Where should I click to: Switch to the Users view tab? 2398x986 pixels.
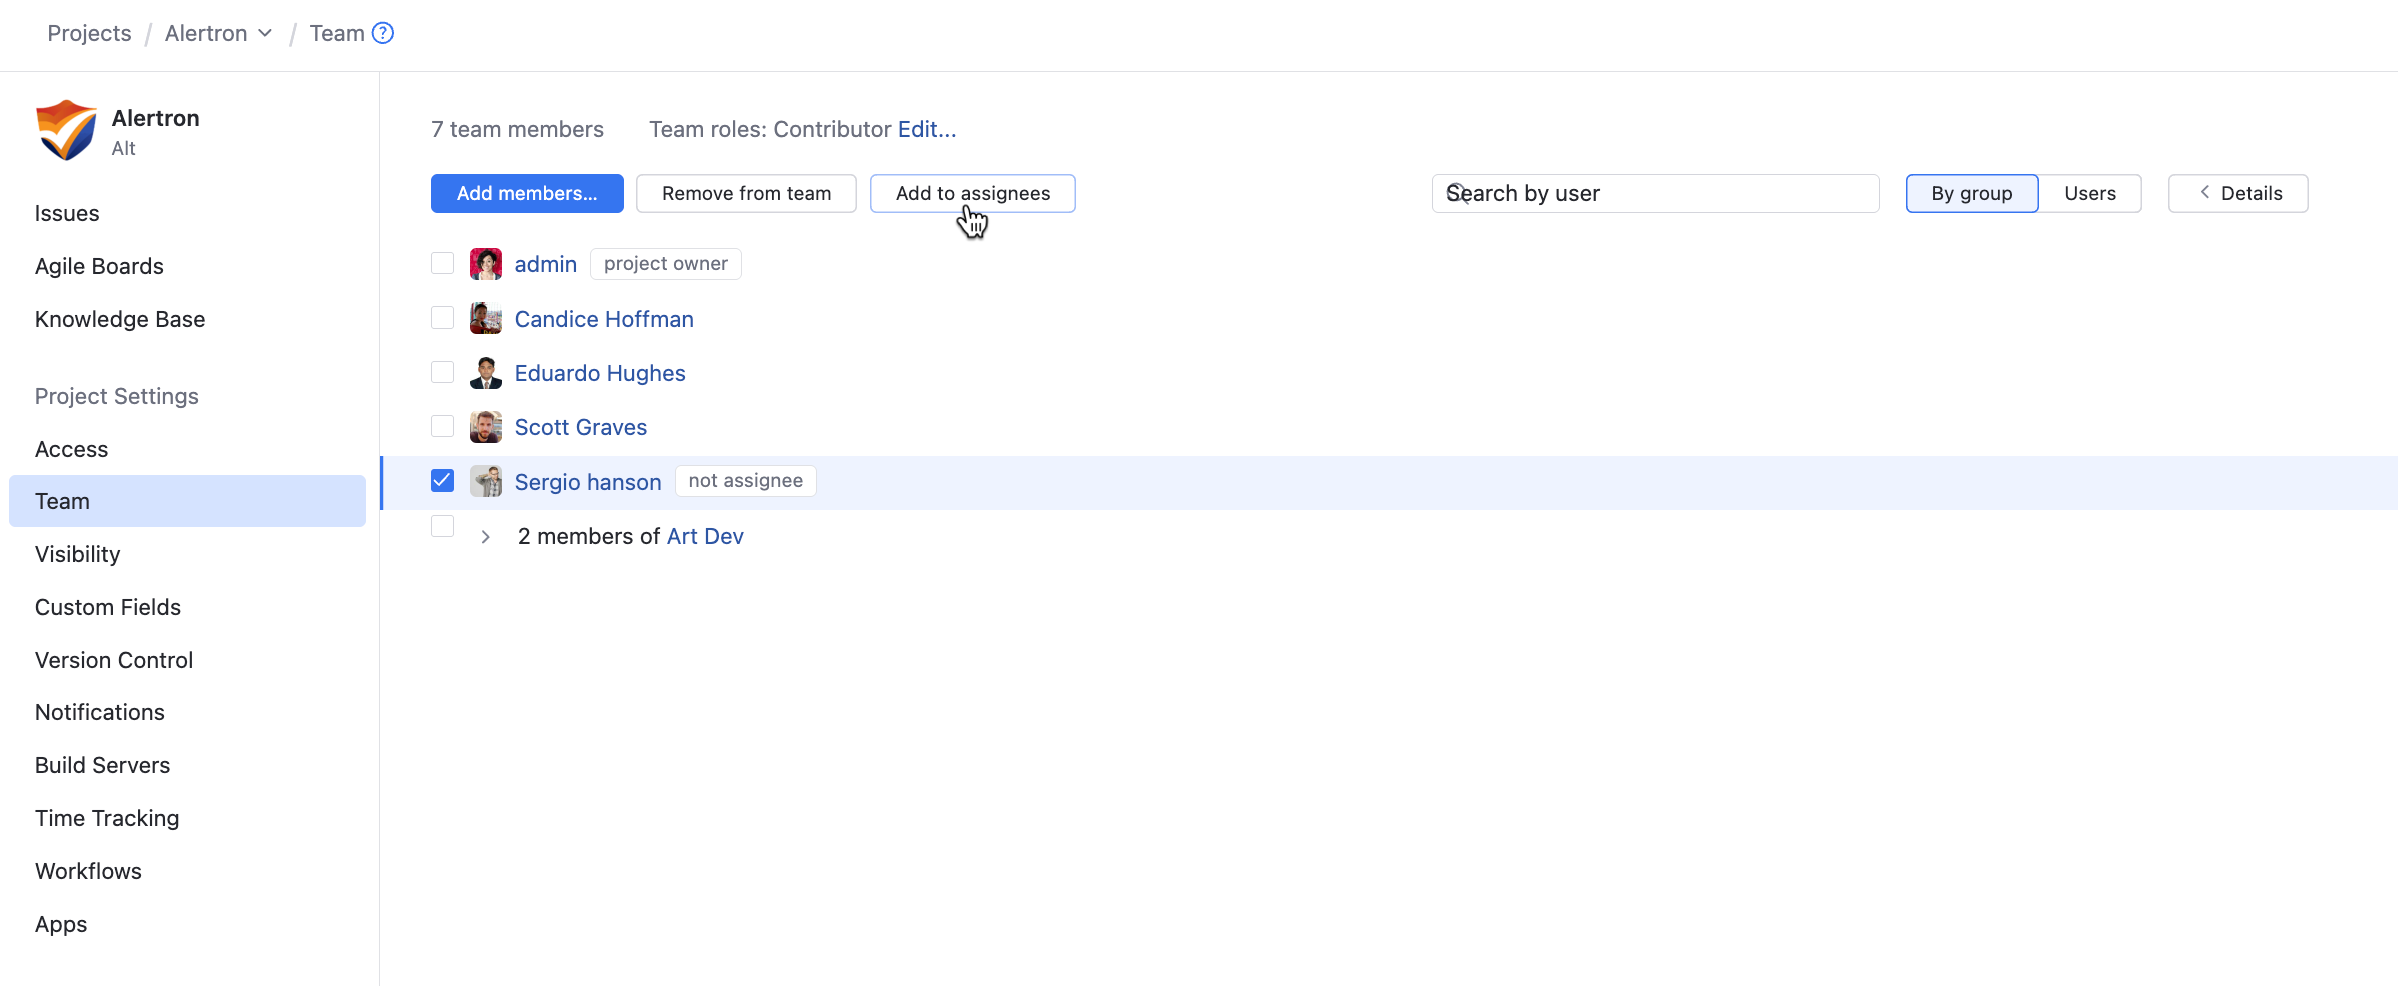[2089, 193]
